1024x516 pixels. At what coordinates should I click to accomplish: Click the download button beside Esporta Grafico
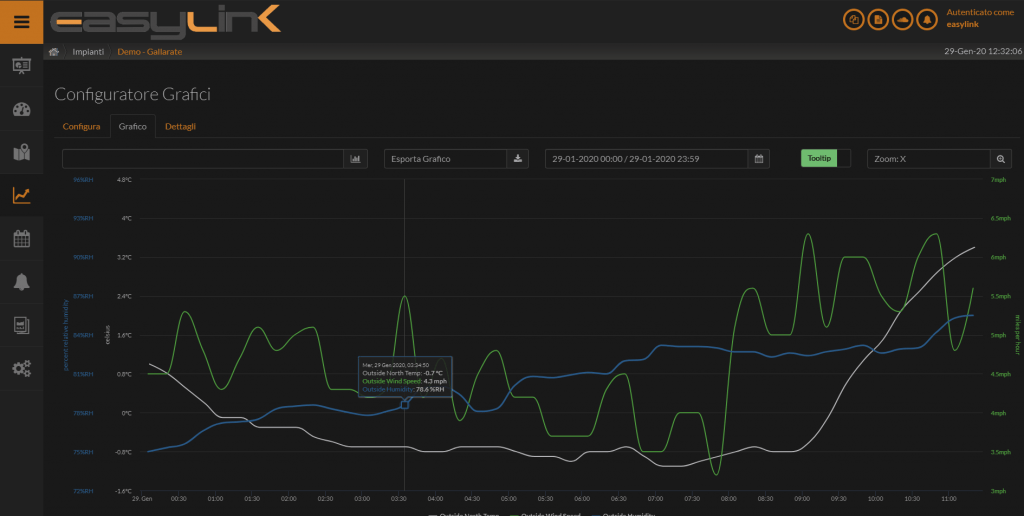pyautogui.click(x=518, y=159)
